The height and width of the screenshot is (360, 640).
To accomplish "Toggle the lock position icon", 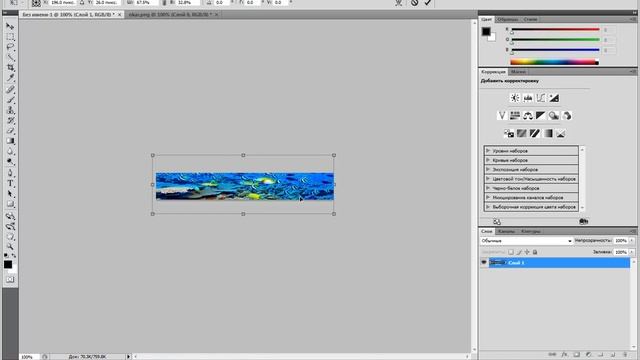I will (527, 252).
